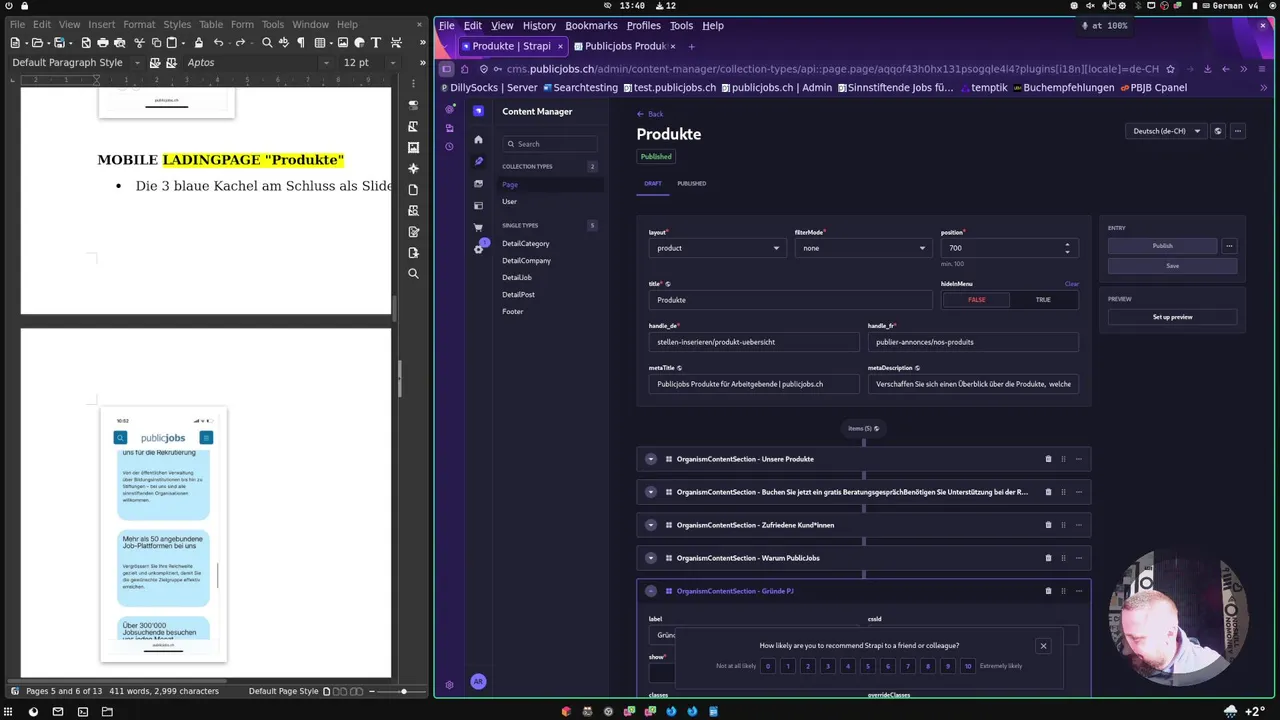The image size is (1280, 720).
Task: Select rating 0 in Strapi survey
Action: point(768,666)
